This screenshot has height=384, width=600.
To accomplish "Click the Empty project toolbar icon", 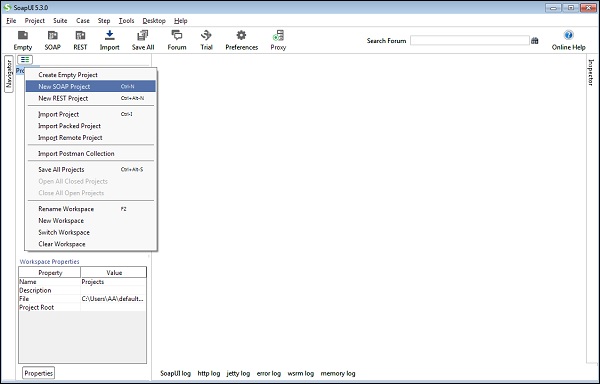I will point(23,36).
